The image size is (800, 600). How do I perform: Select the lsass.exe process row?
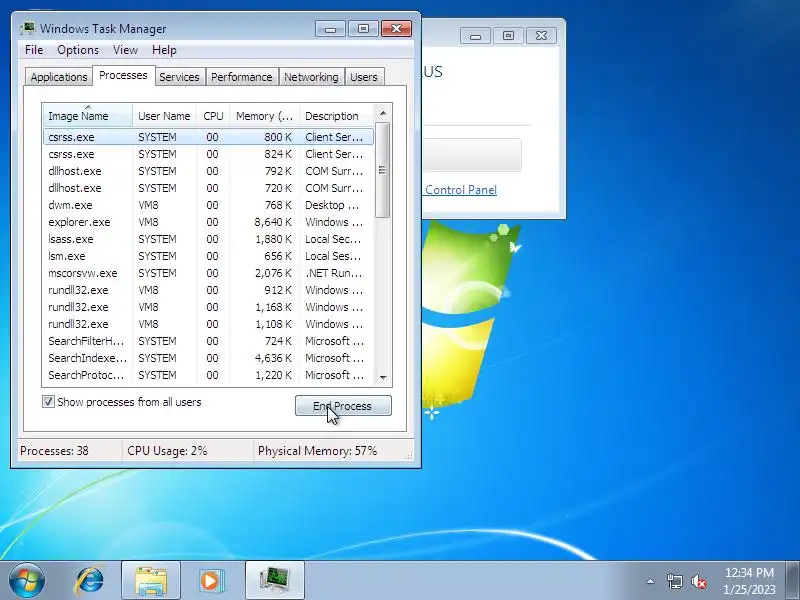[x=208, y=239]
